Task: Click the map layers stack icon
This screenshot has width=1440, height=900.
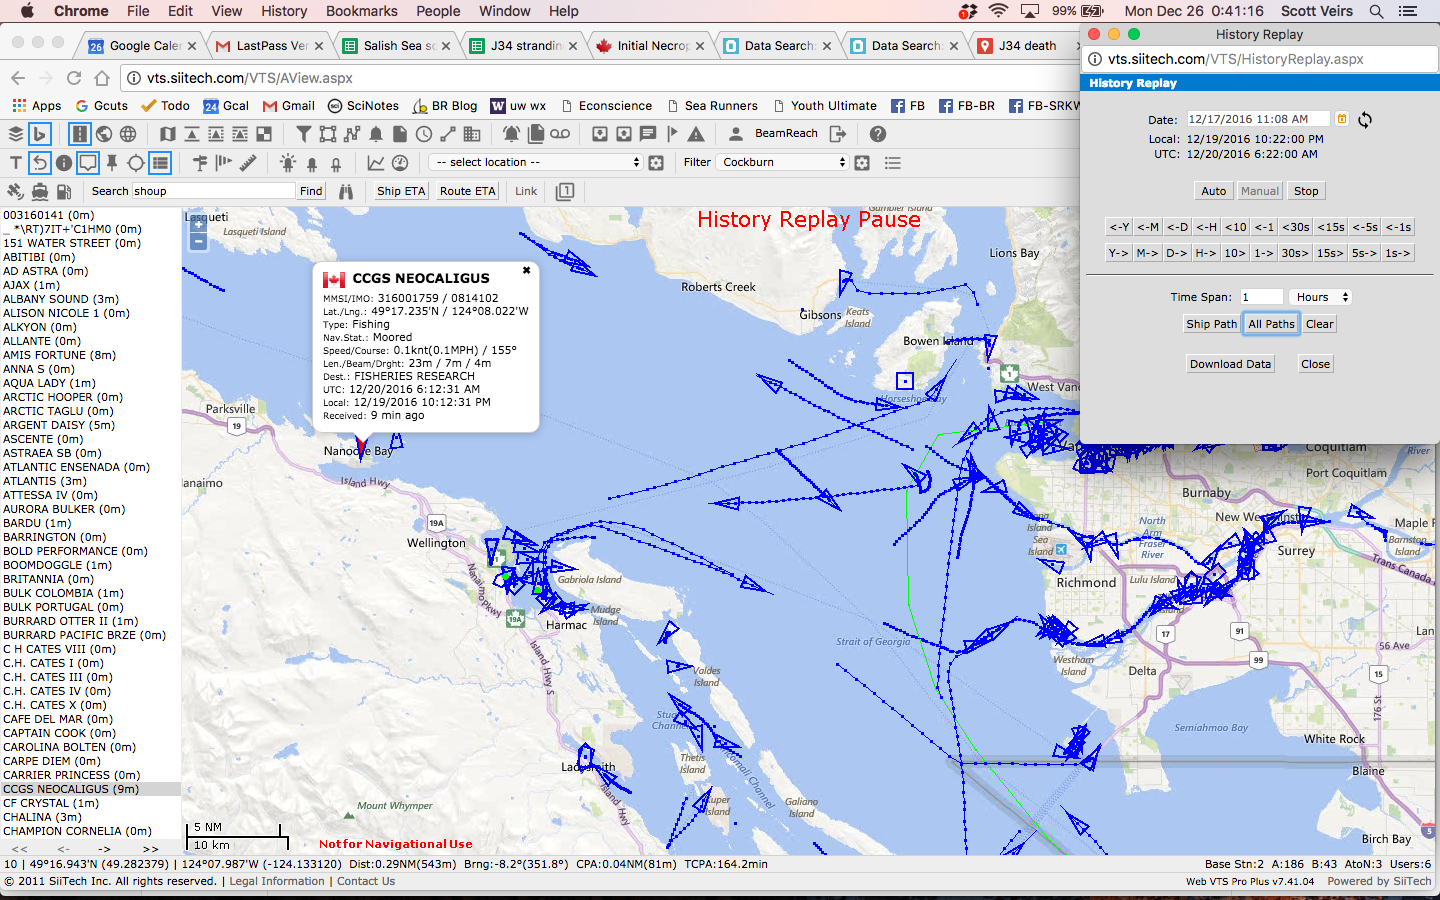Action: (16, 134)
